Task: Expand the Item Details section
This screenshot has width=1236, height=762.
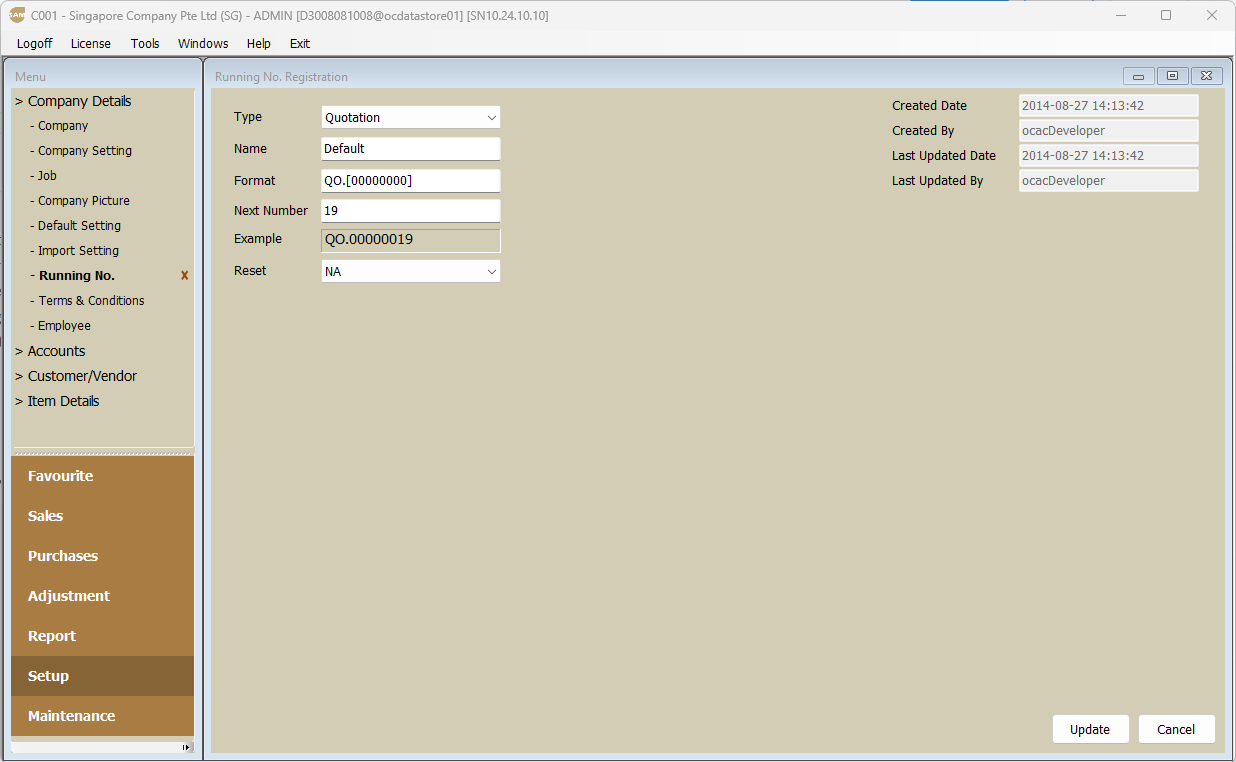Action: coord(63,401)
